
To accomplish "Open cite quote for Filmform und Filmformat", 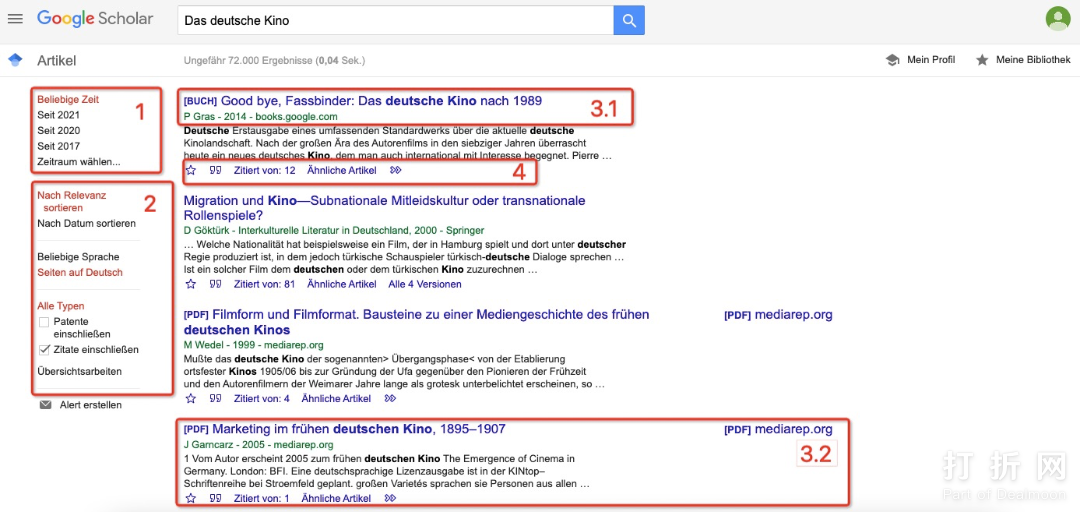I will [215, 398].
